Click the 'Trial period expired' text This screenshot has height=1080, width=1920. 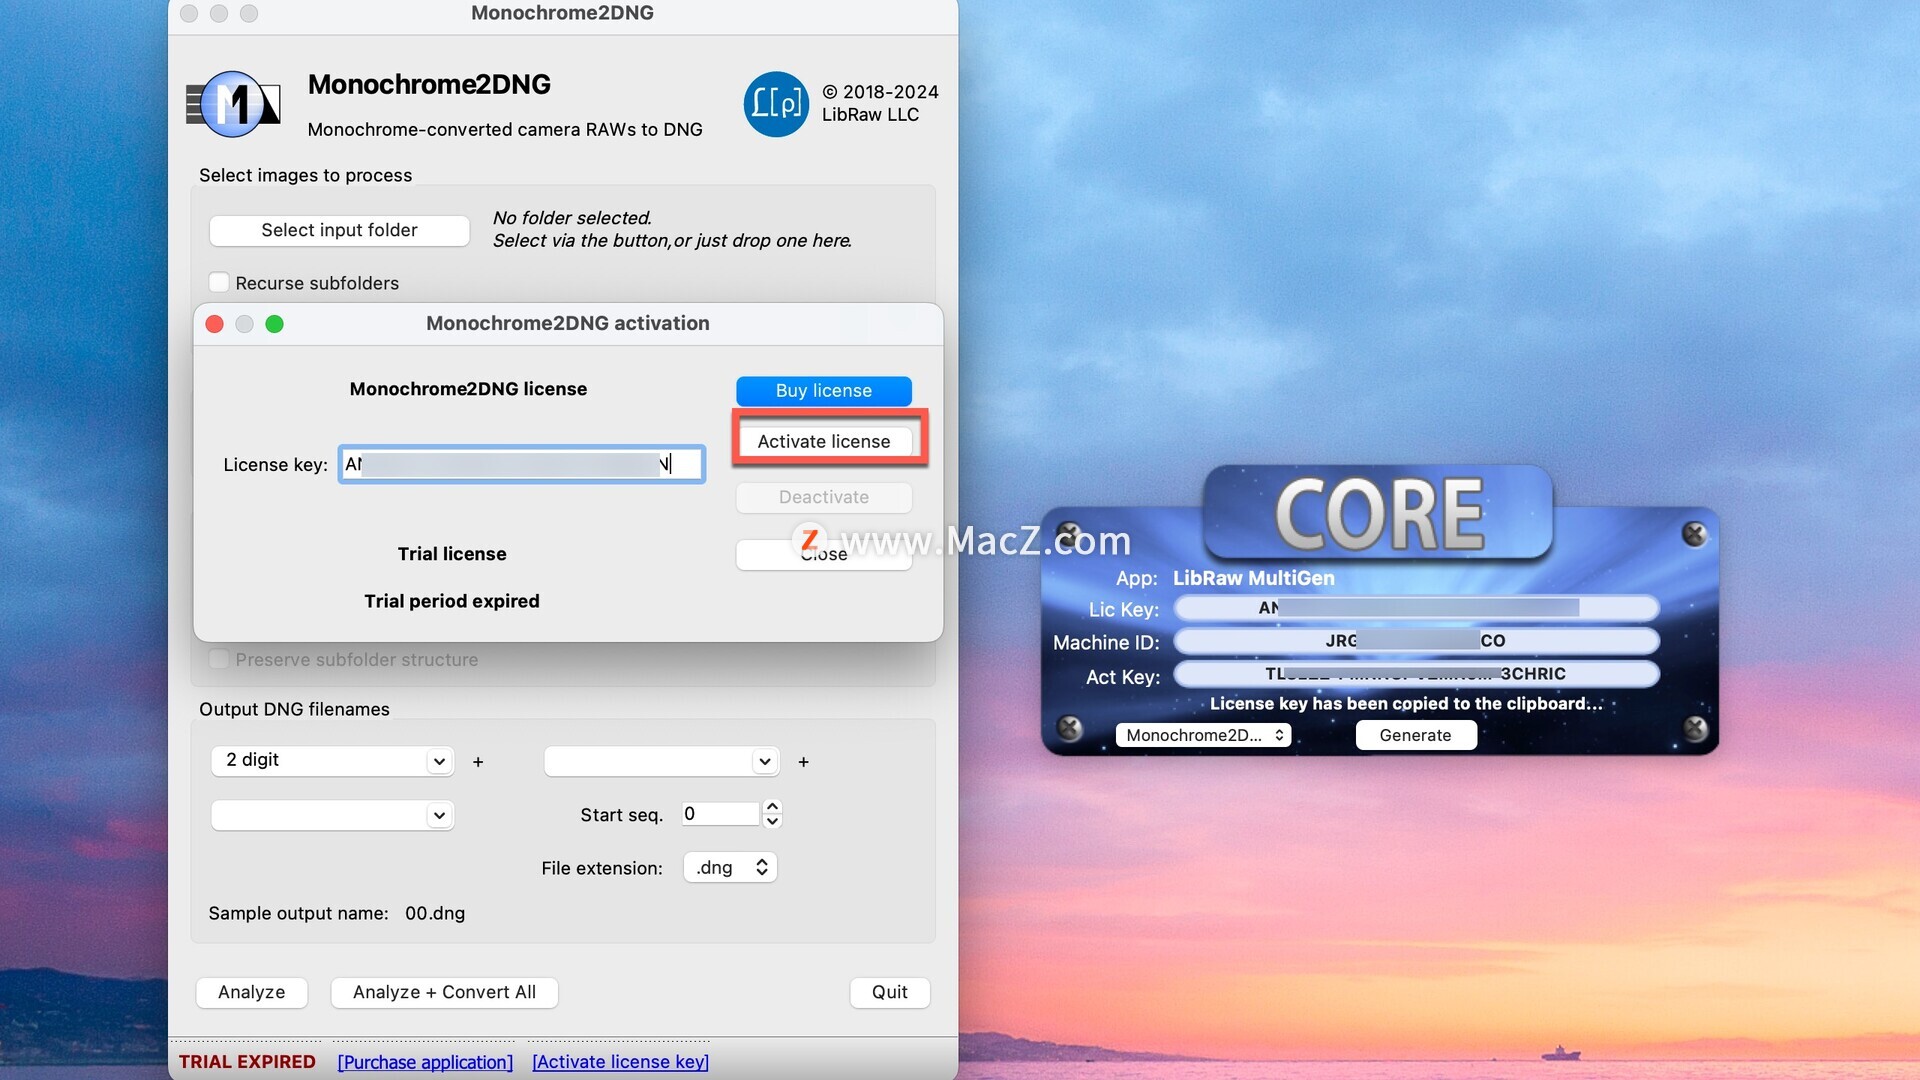(x=452, y=601)
